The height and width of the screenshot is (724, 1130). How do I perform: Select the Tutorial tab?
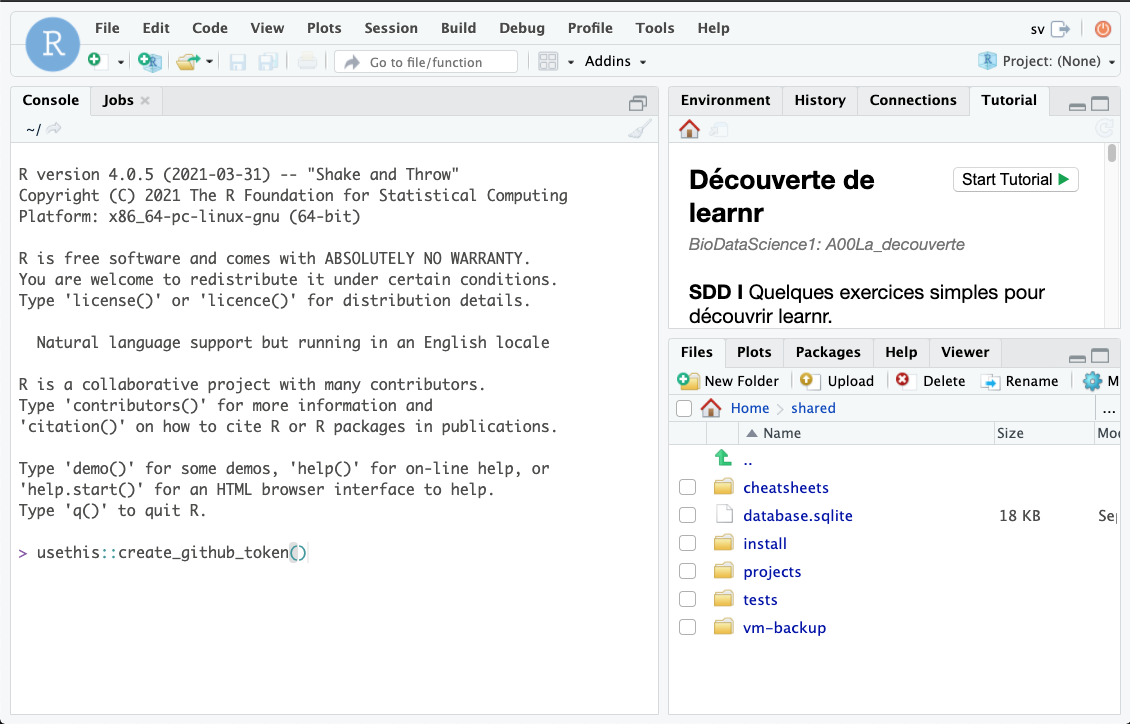1009,100
